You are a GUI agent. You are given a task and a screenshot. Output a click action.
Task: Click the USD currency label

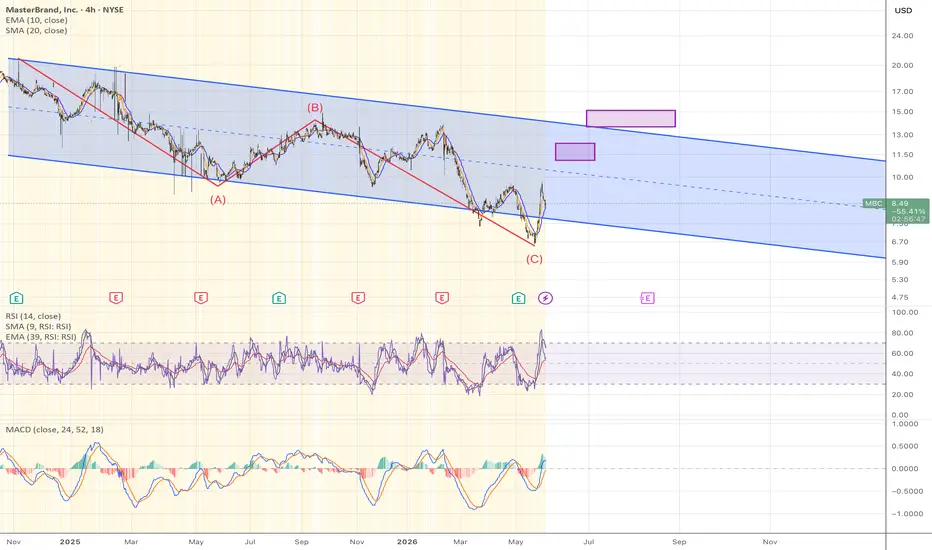tap(903, 10)
